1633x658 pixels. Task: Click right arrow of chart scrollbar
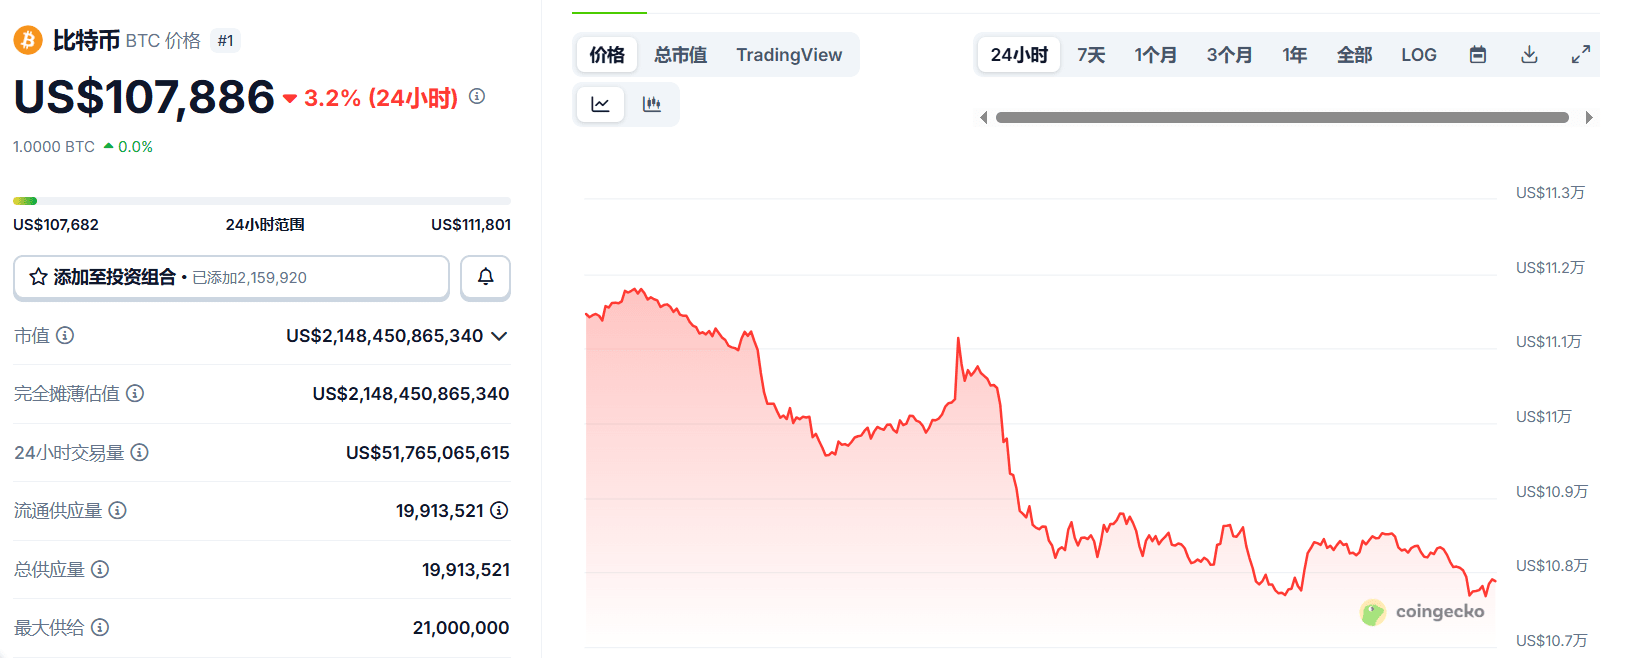point(1589,118)
